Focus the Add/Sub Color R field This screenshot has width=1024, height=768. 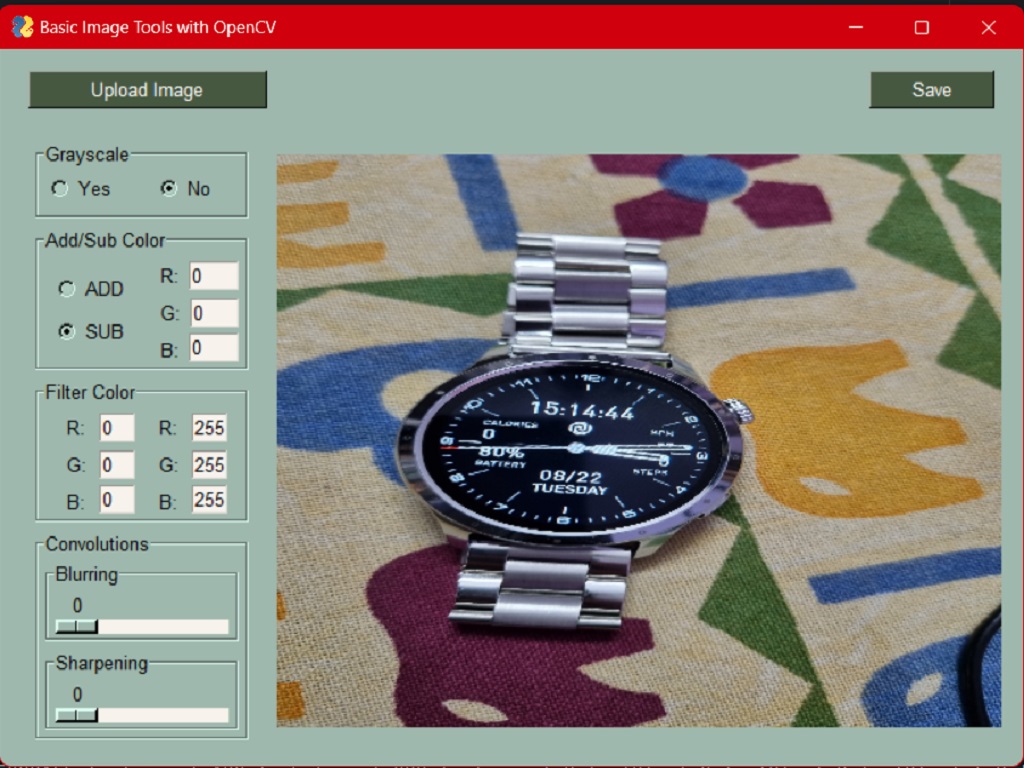[x=214, y=276]
